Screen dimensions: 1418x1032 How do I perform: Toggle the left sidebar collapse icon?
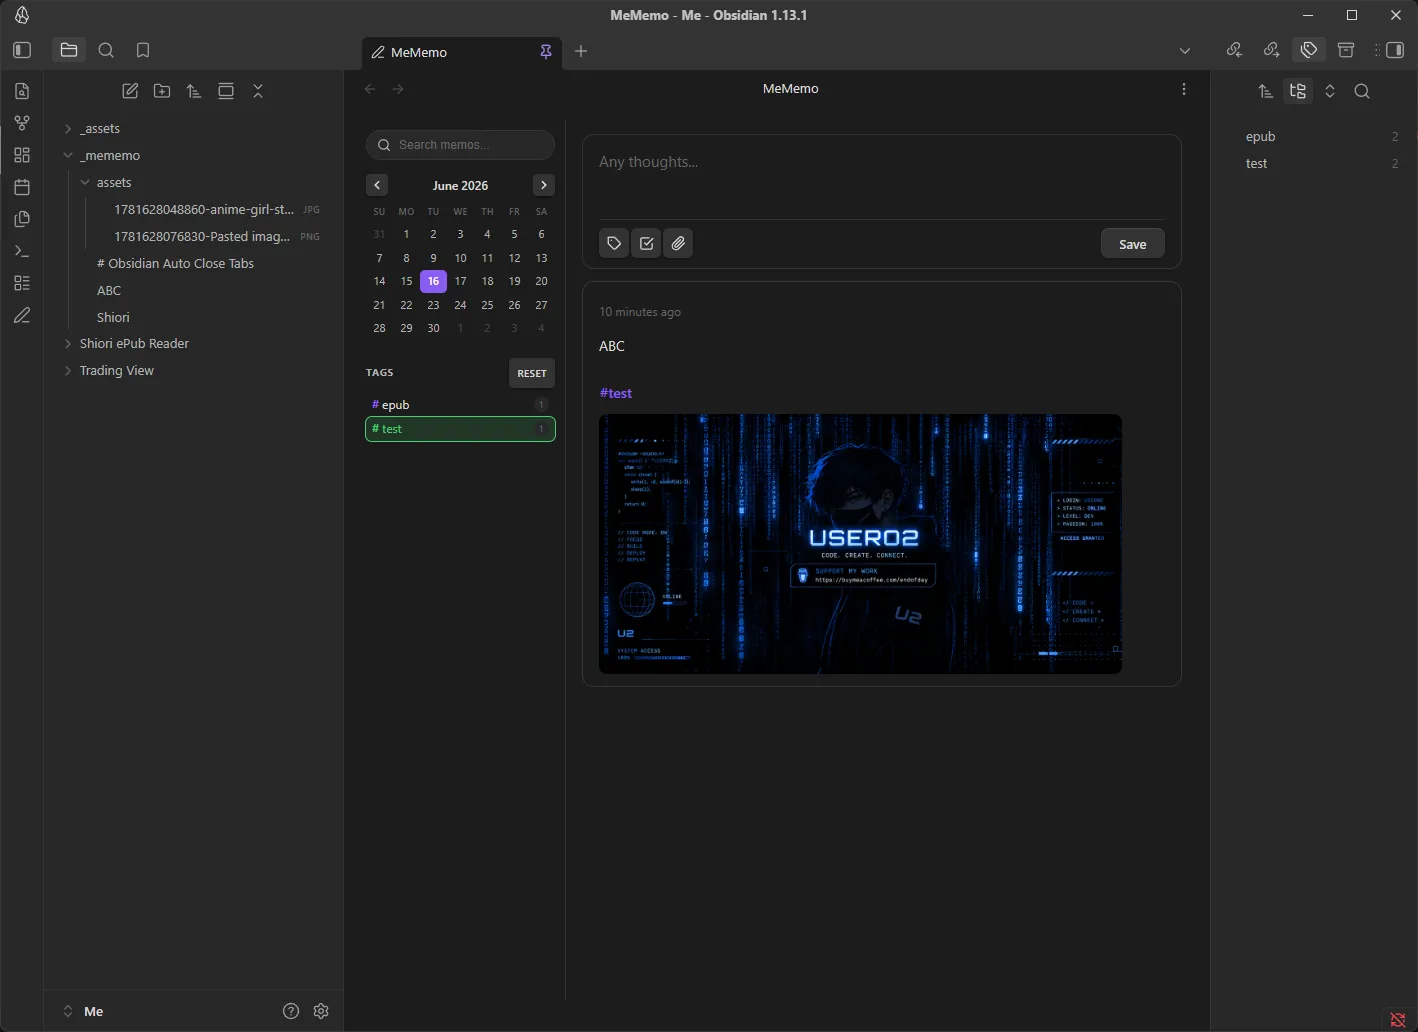(x=22, y=50)
